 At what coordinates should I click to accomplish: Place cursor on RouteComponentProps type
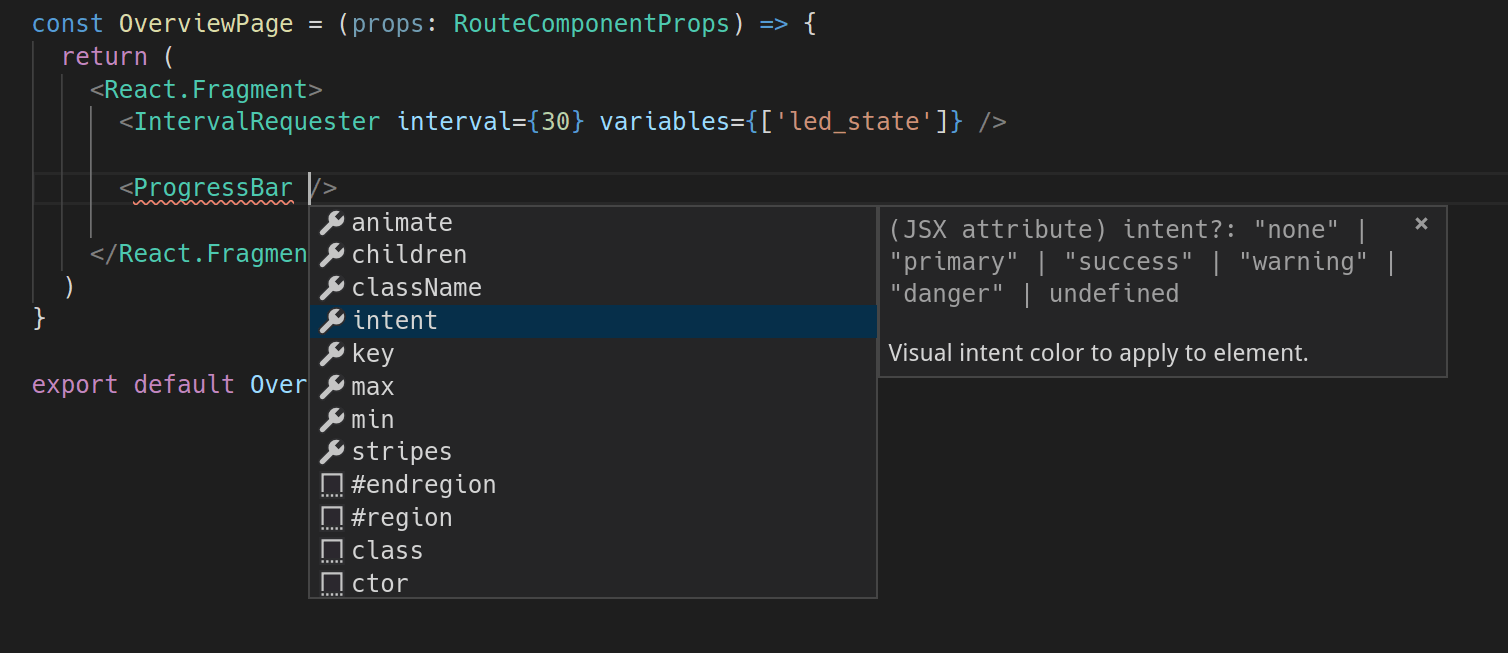(591, 24)
